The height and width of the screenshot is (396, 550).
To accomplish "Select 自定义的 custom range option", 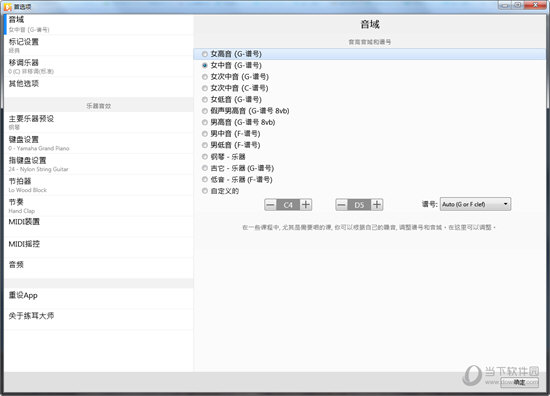I will [x=205, y=191].
